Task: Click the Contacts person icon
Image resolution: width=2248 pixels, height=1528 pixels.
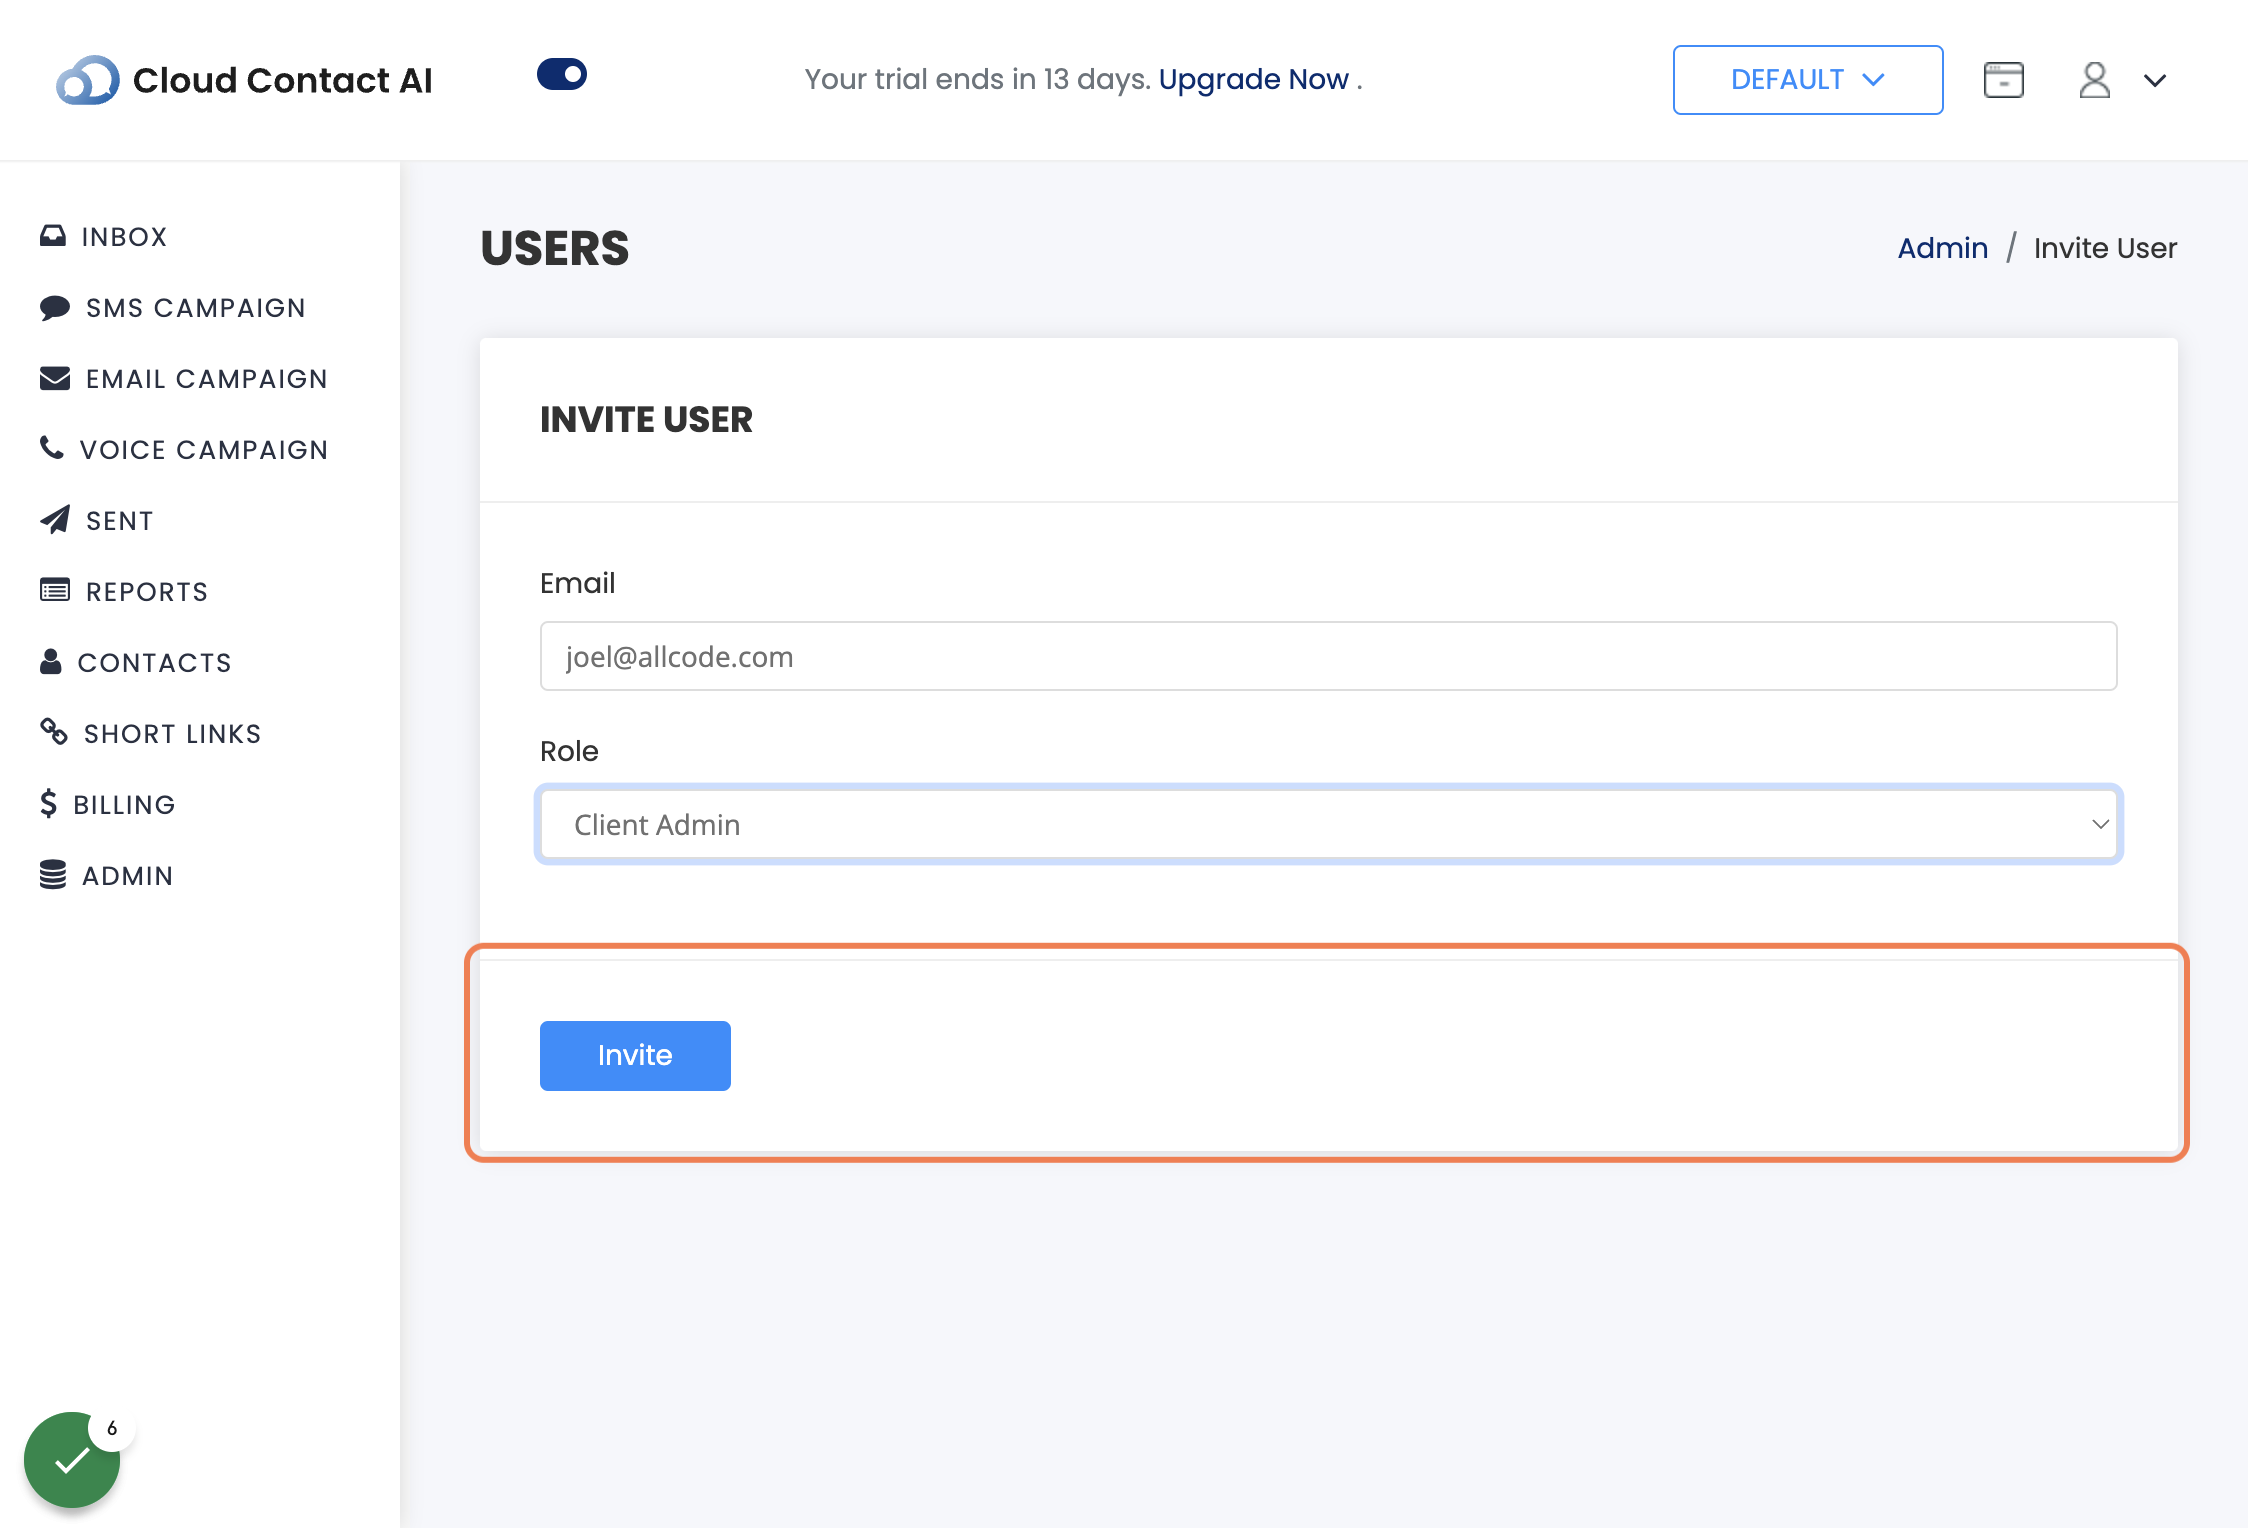Action: 51,661
